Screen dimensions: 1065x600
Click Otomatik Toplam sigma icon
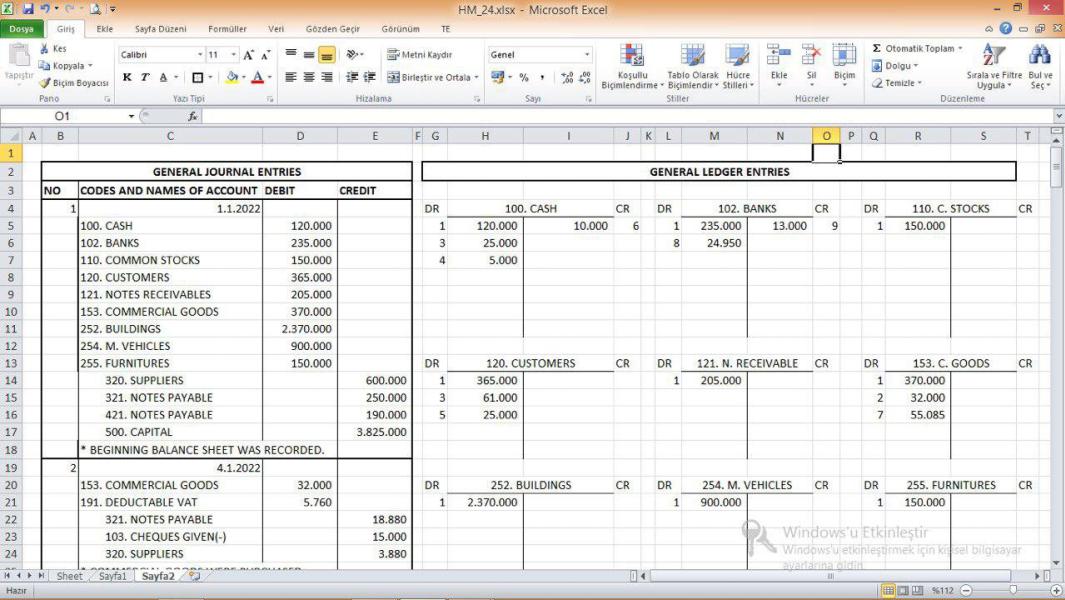coord(877,48)
